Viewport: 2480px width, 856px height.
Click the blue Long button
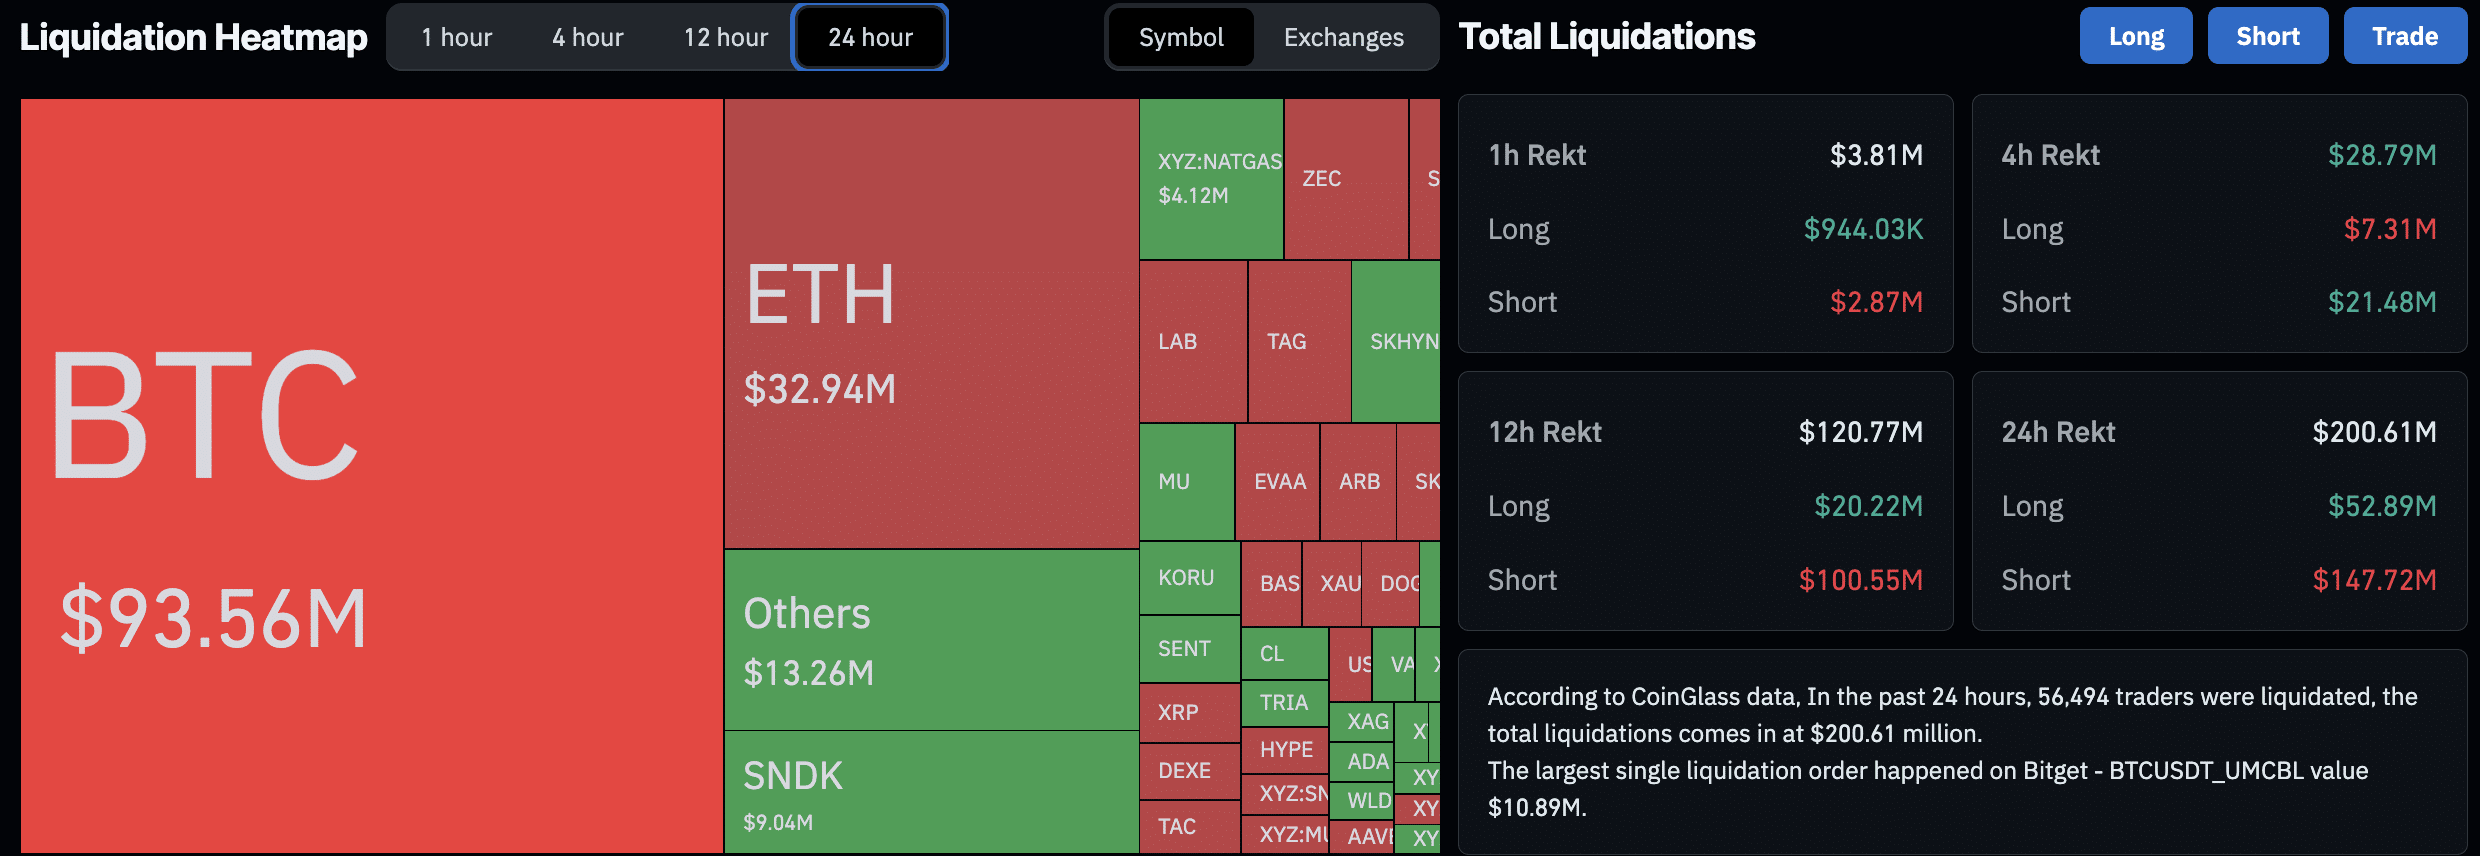[2136, 36]
